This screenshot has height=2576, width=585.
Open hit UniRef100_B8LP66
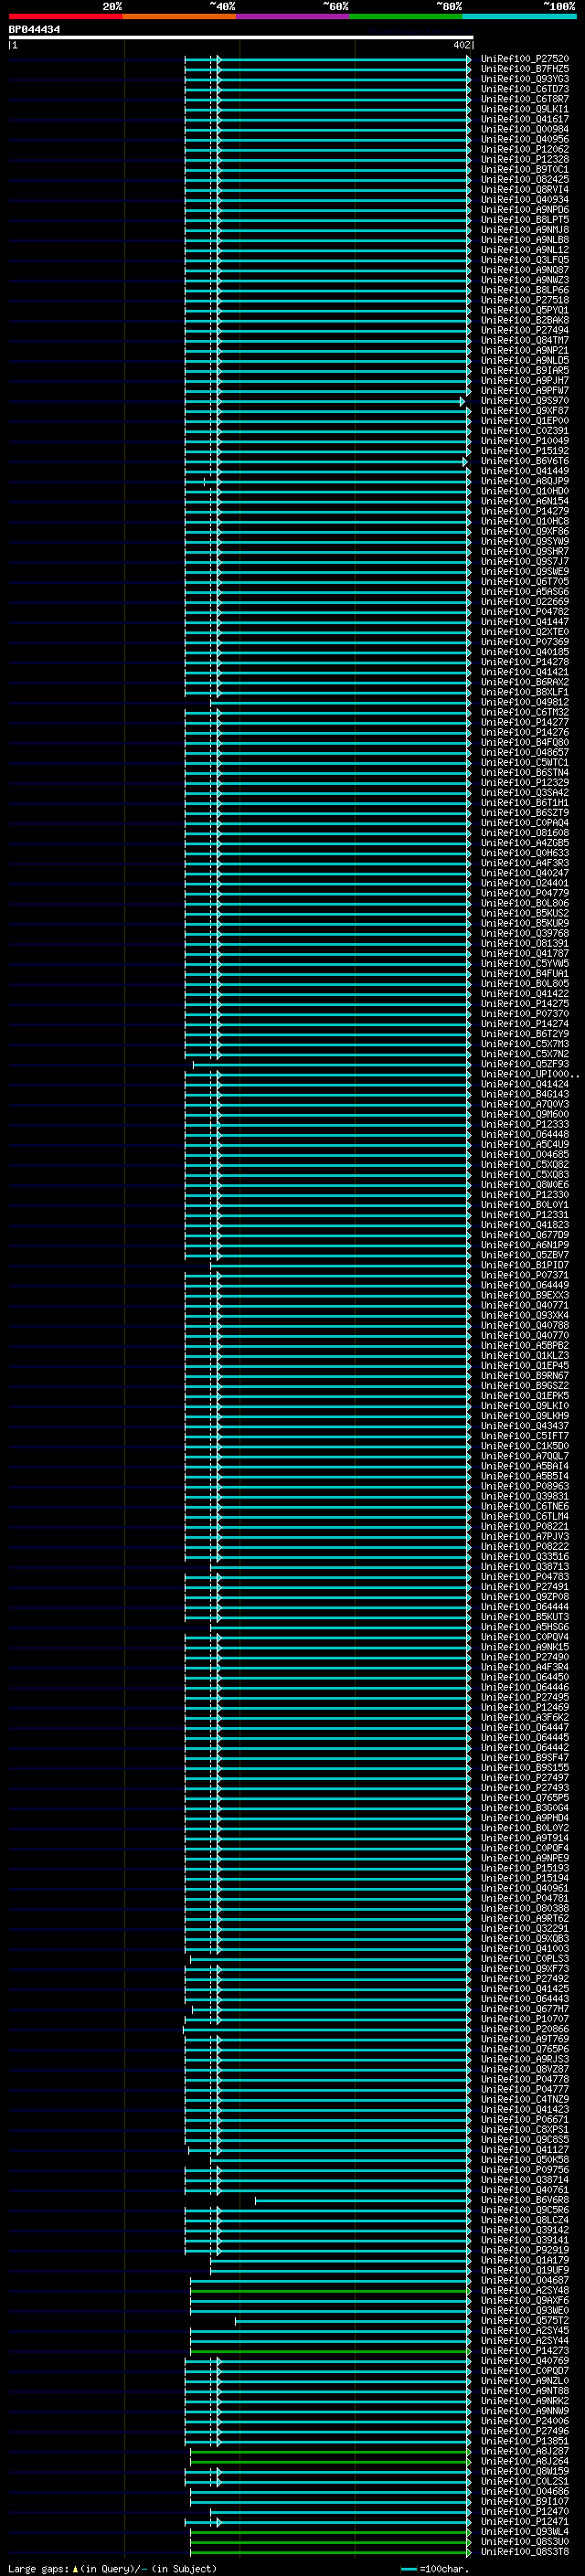point(525,291)
